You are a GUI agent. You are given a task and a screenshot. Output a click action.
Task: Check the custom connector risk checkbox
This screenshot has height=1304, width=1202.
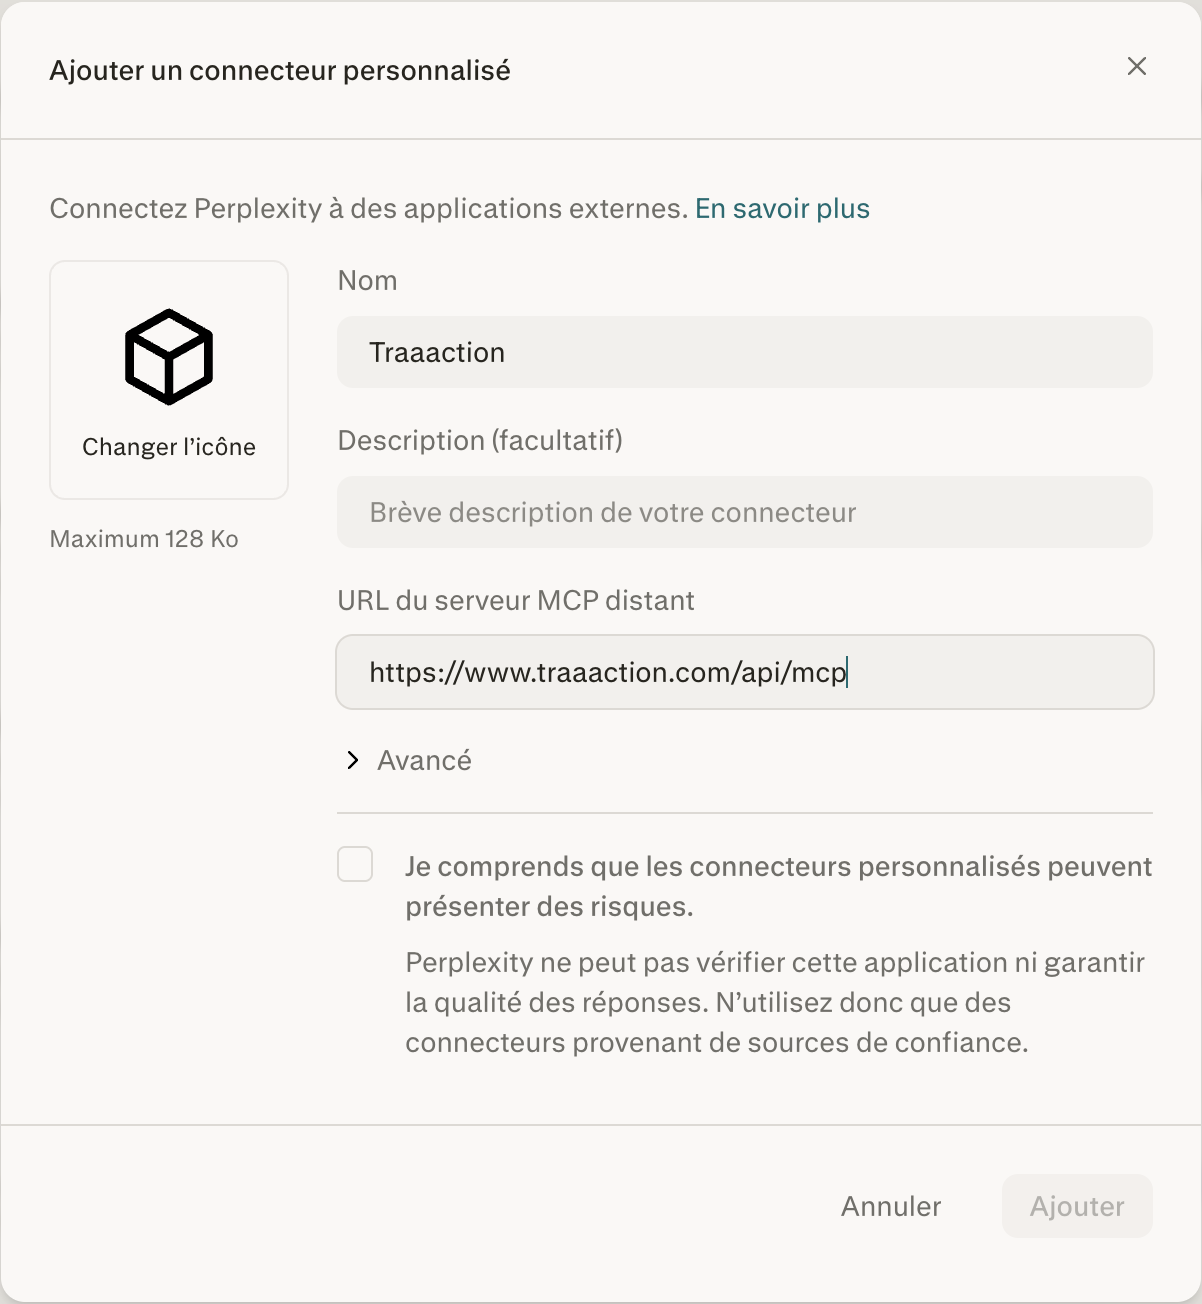point(355,864)
